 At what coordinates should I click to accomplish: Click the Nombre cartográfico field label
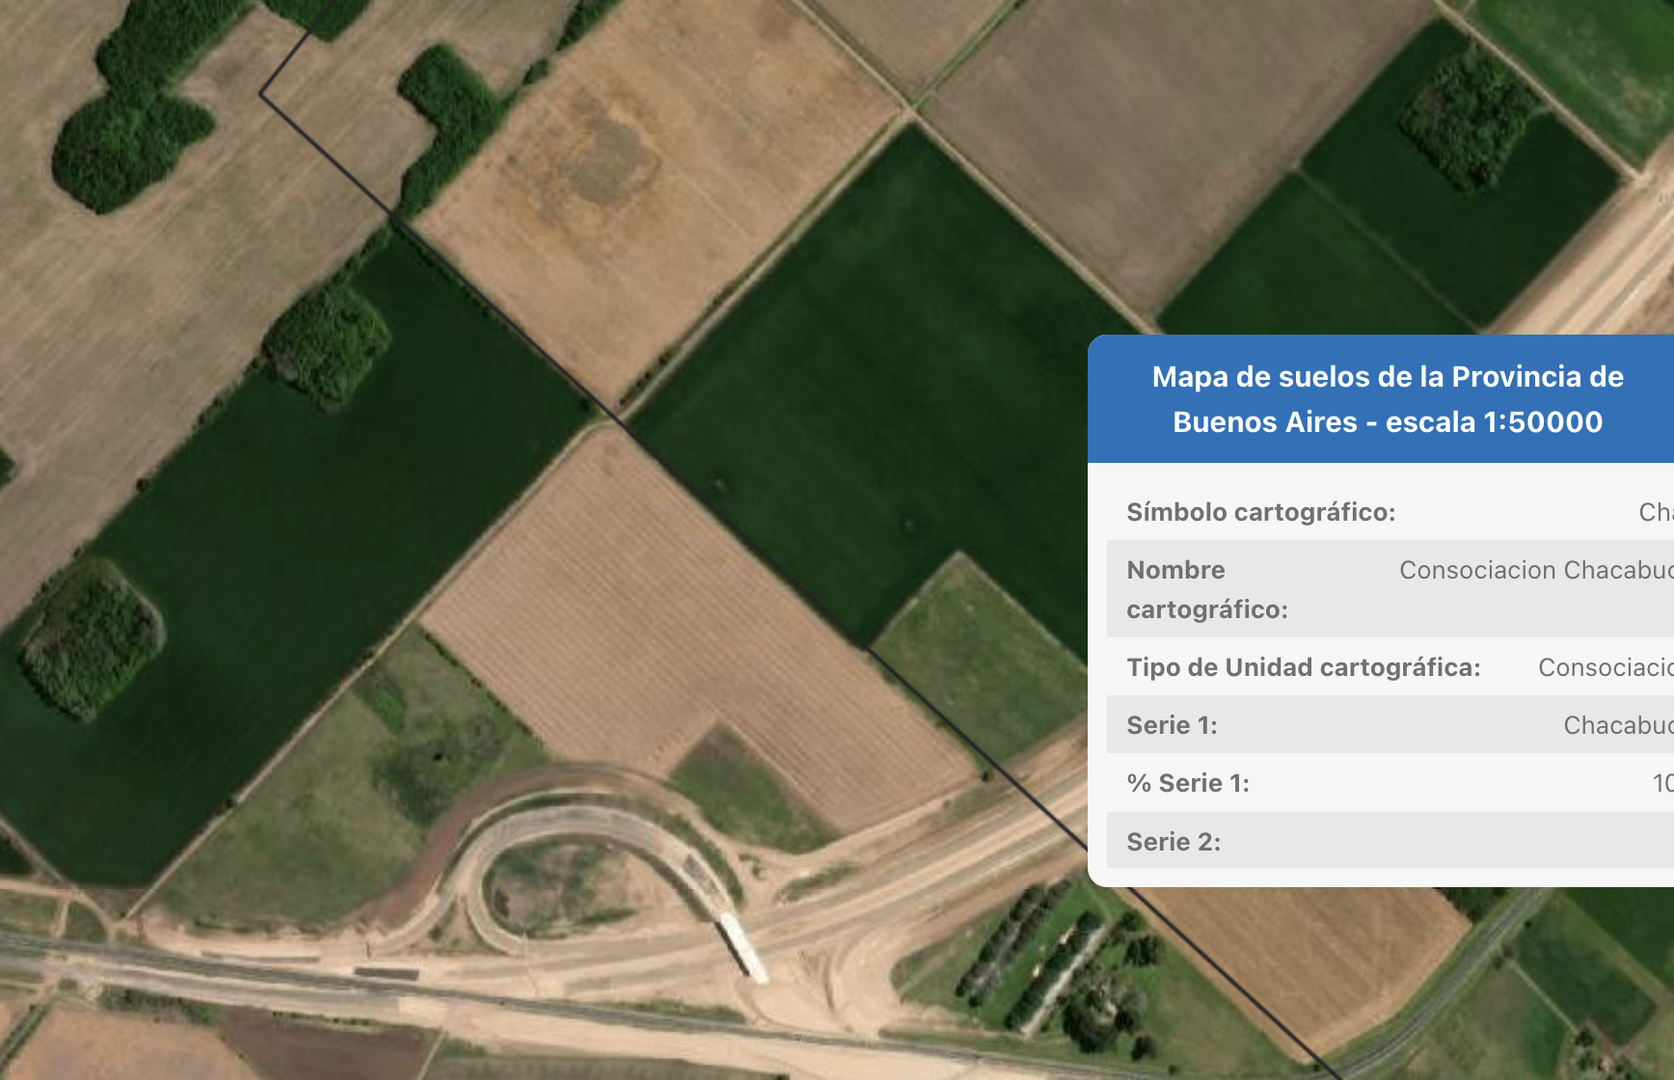pos(1206,589)
